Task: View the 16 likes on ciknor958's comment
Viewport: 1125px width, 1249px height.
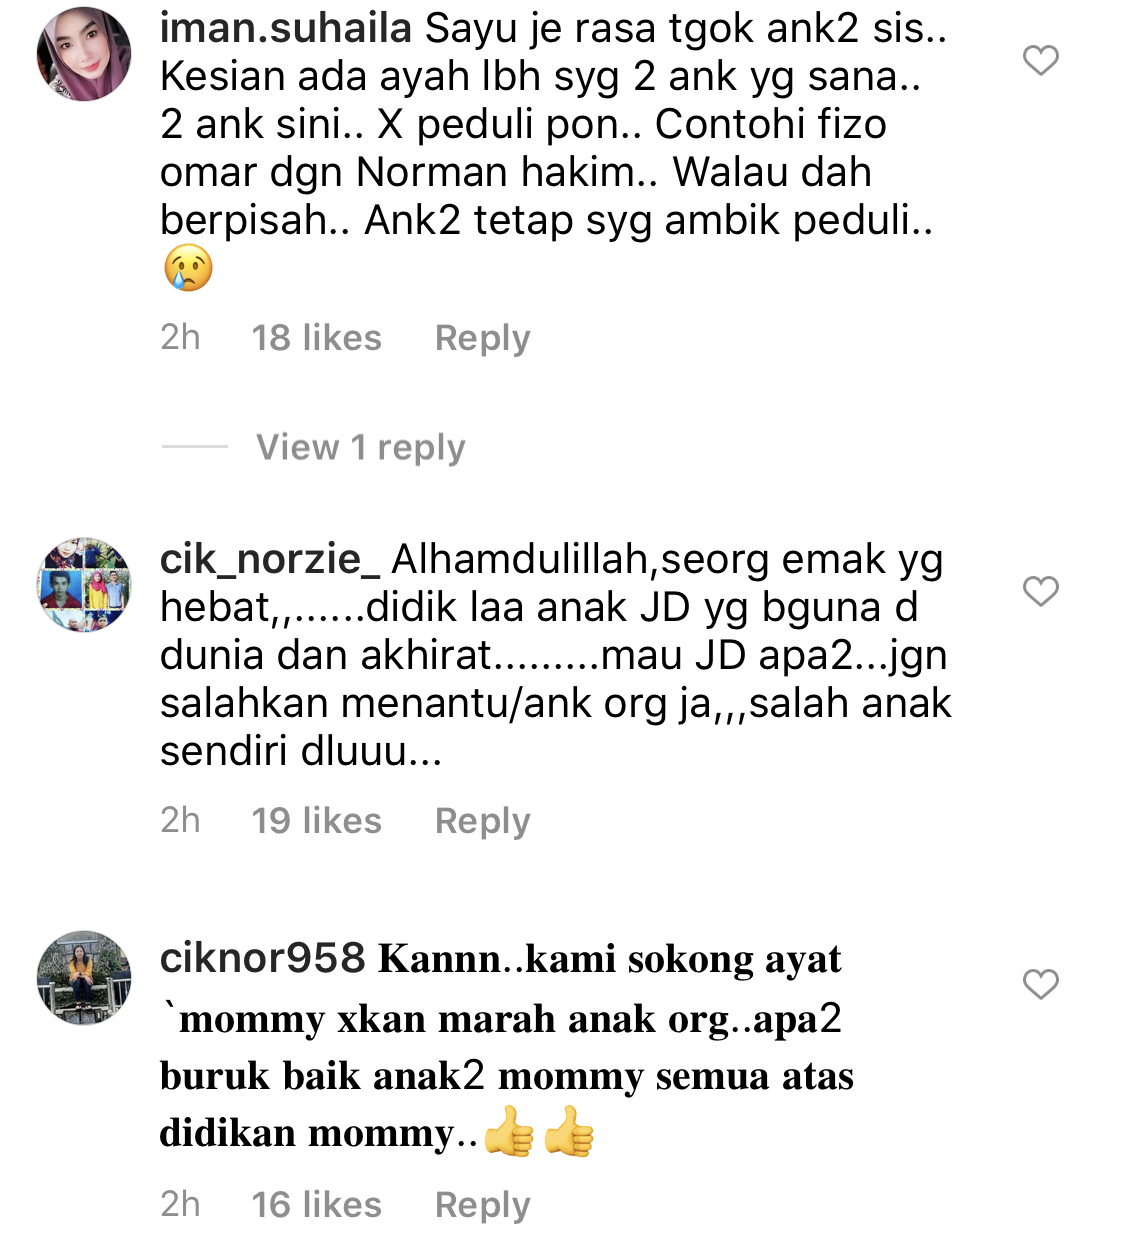Action: click(x=317, y=1205)
